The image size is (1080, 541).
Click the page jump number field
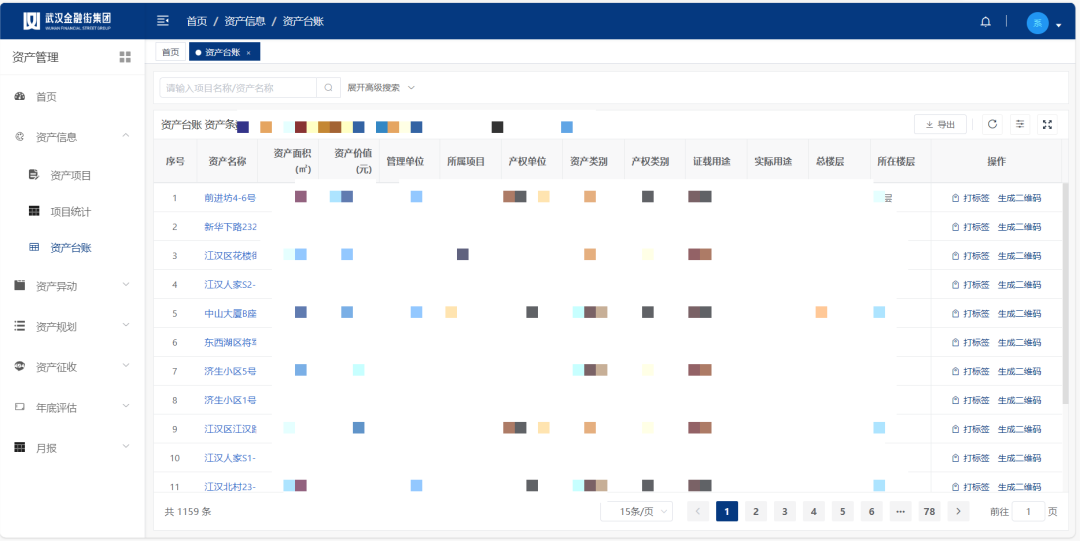(1028, 511)
